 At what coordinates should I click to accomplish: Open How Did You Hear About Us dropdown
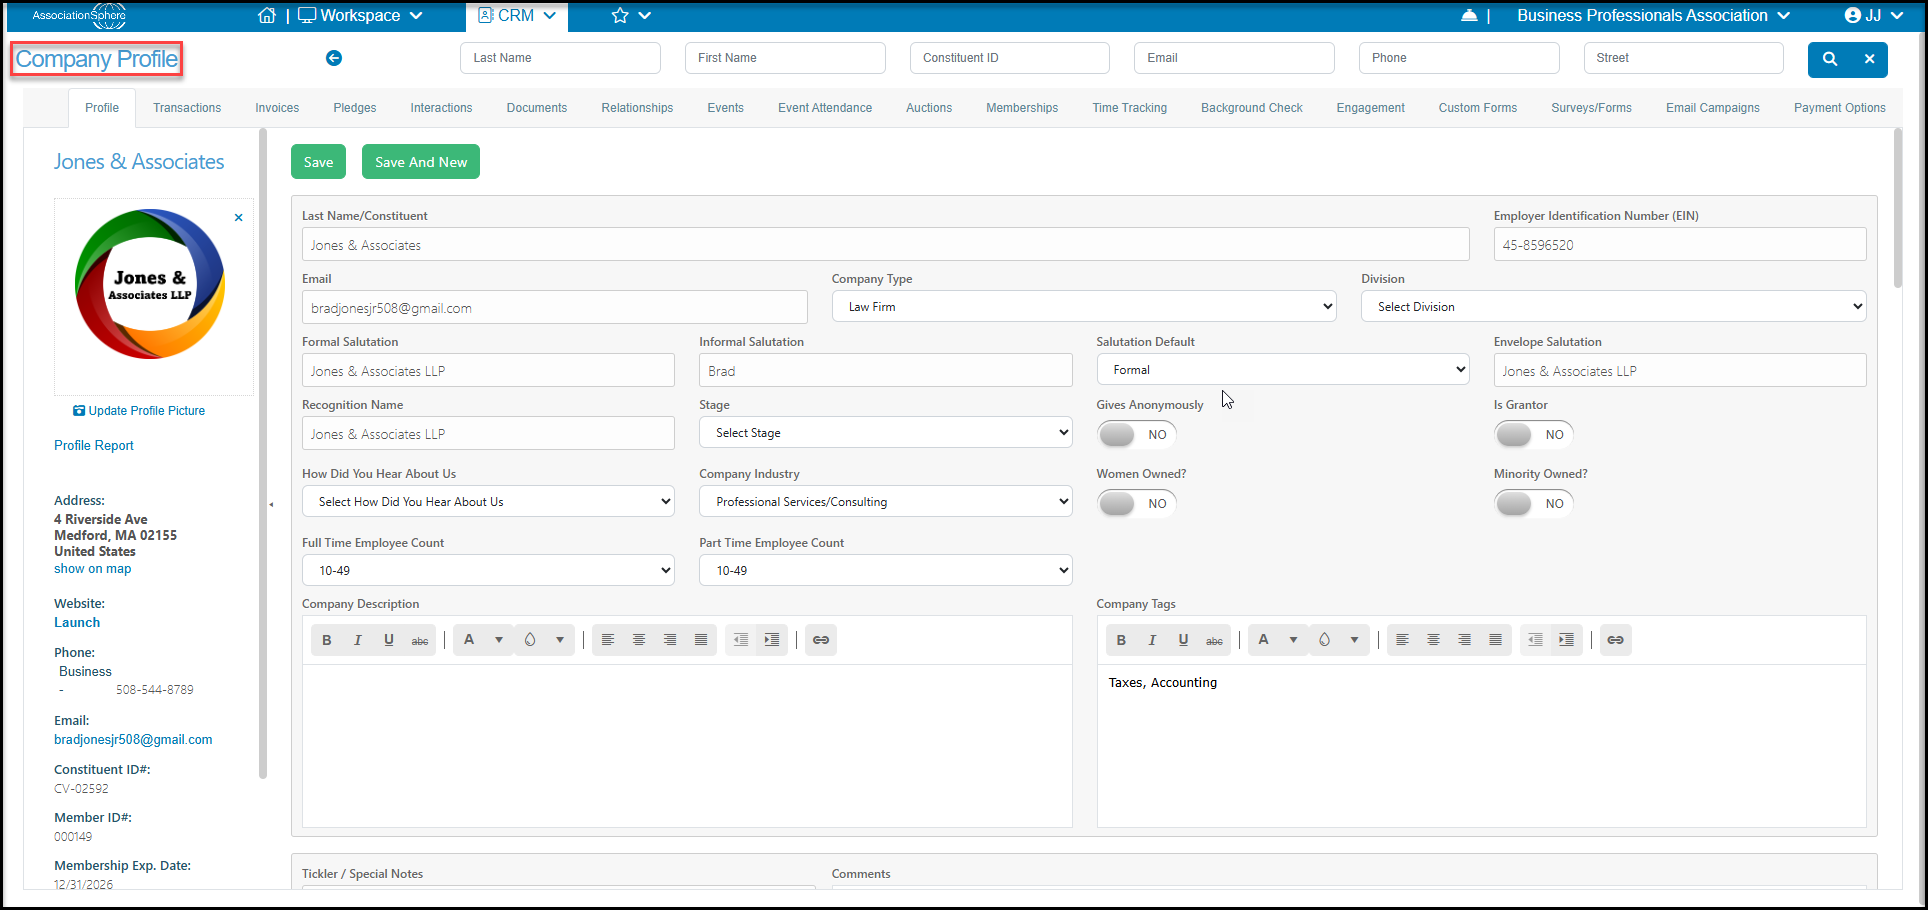[x=488, y=502]
